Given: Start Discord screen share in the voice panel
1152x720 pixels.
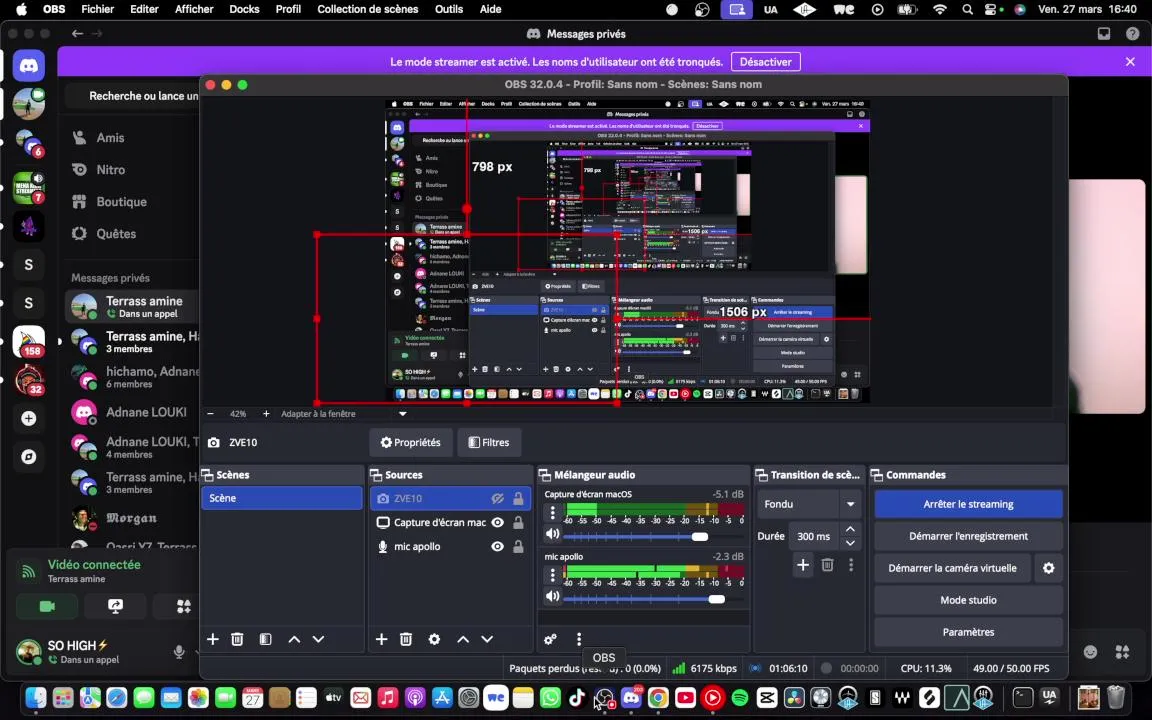Looking at the screenshot, I should point(115,606).
